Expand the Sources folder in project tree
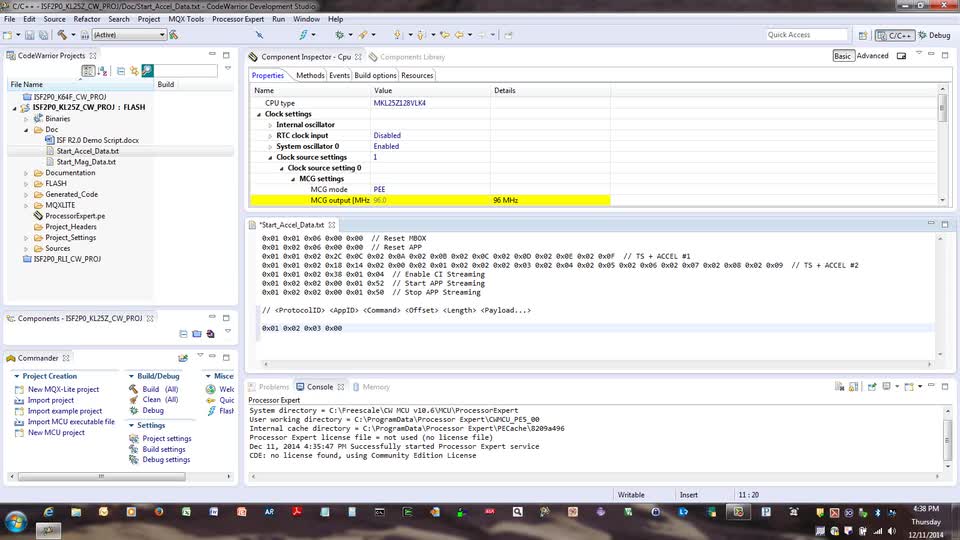Image resolution: width=960 pixels, height=540 pixels. 26,248
